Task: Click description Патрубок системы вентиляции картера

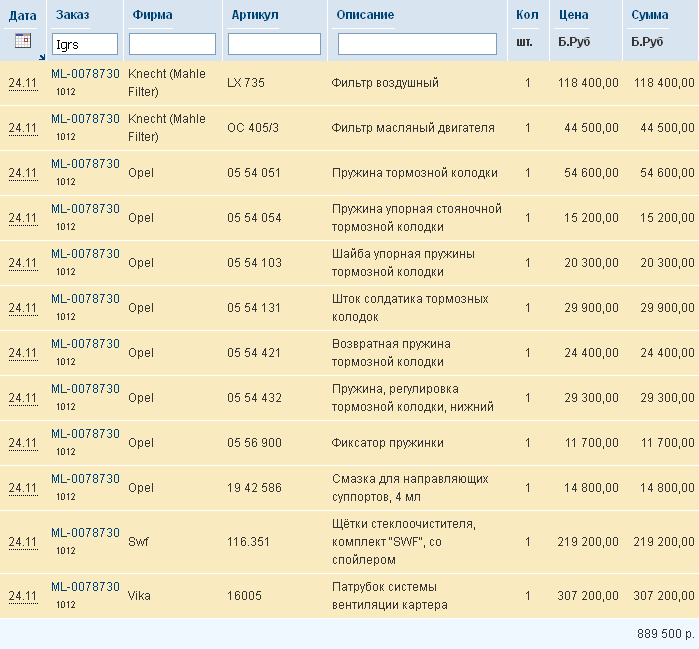Action: [x=390, y=596]
